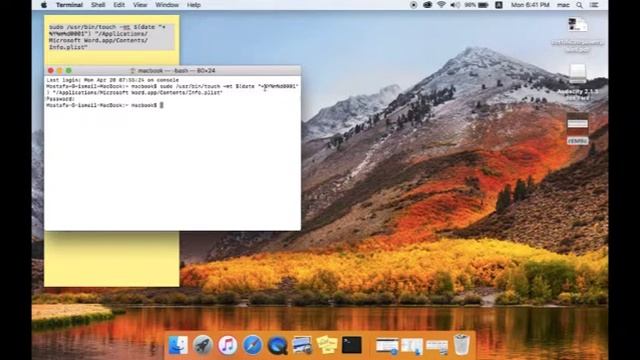
Task: Click the clock showing Mon 6:41 PM
Action: tap(530, 5)
